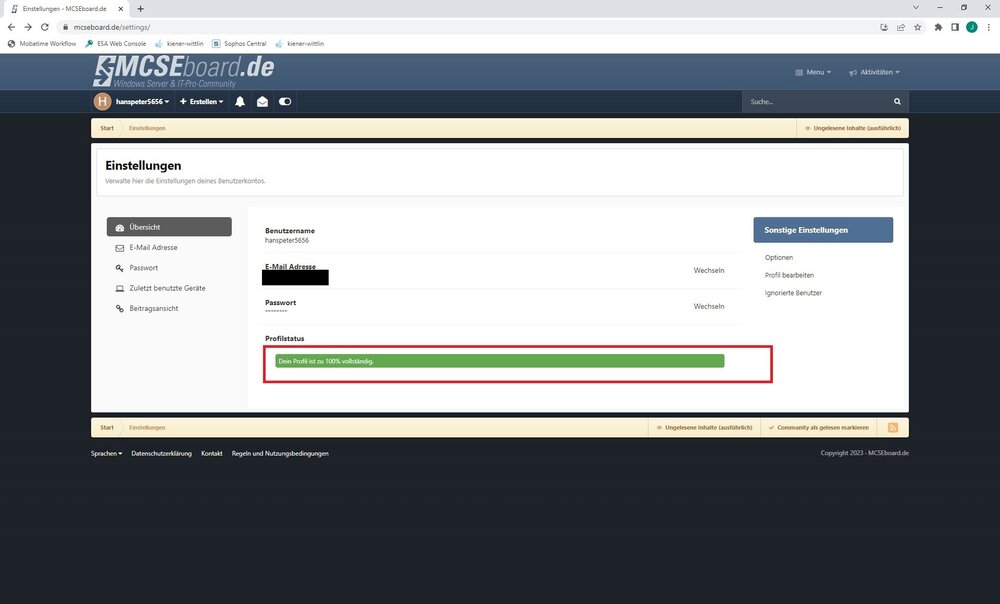This screenshot has width=1000, height=604.
Task: Open the Sprachen language dropdown
Action: point(107,453)
